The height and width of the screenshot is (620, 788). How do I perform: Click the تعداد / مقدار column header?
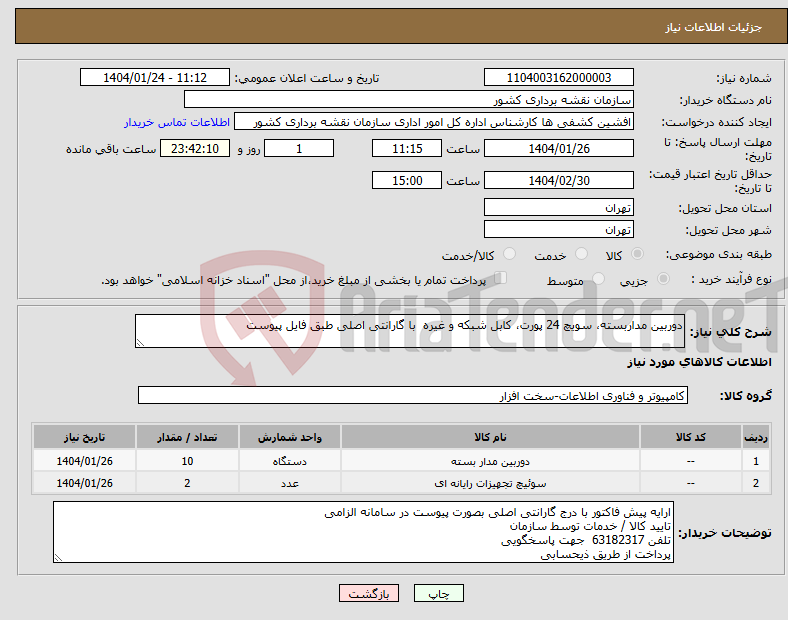click(x=187, y=437)
